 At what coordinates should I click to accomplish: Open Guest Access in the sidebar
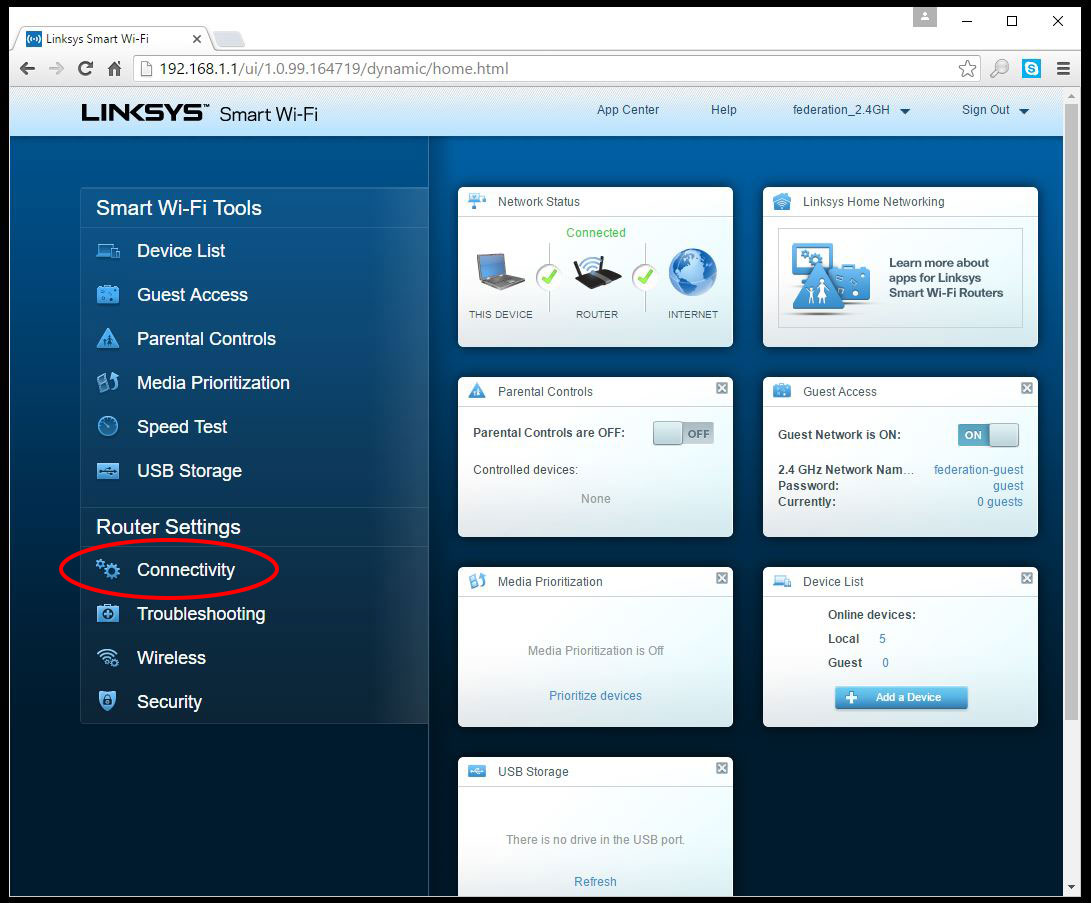coord(192,295)
